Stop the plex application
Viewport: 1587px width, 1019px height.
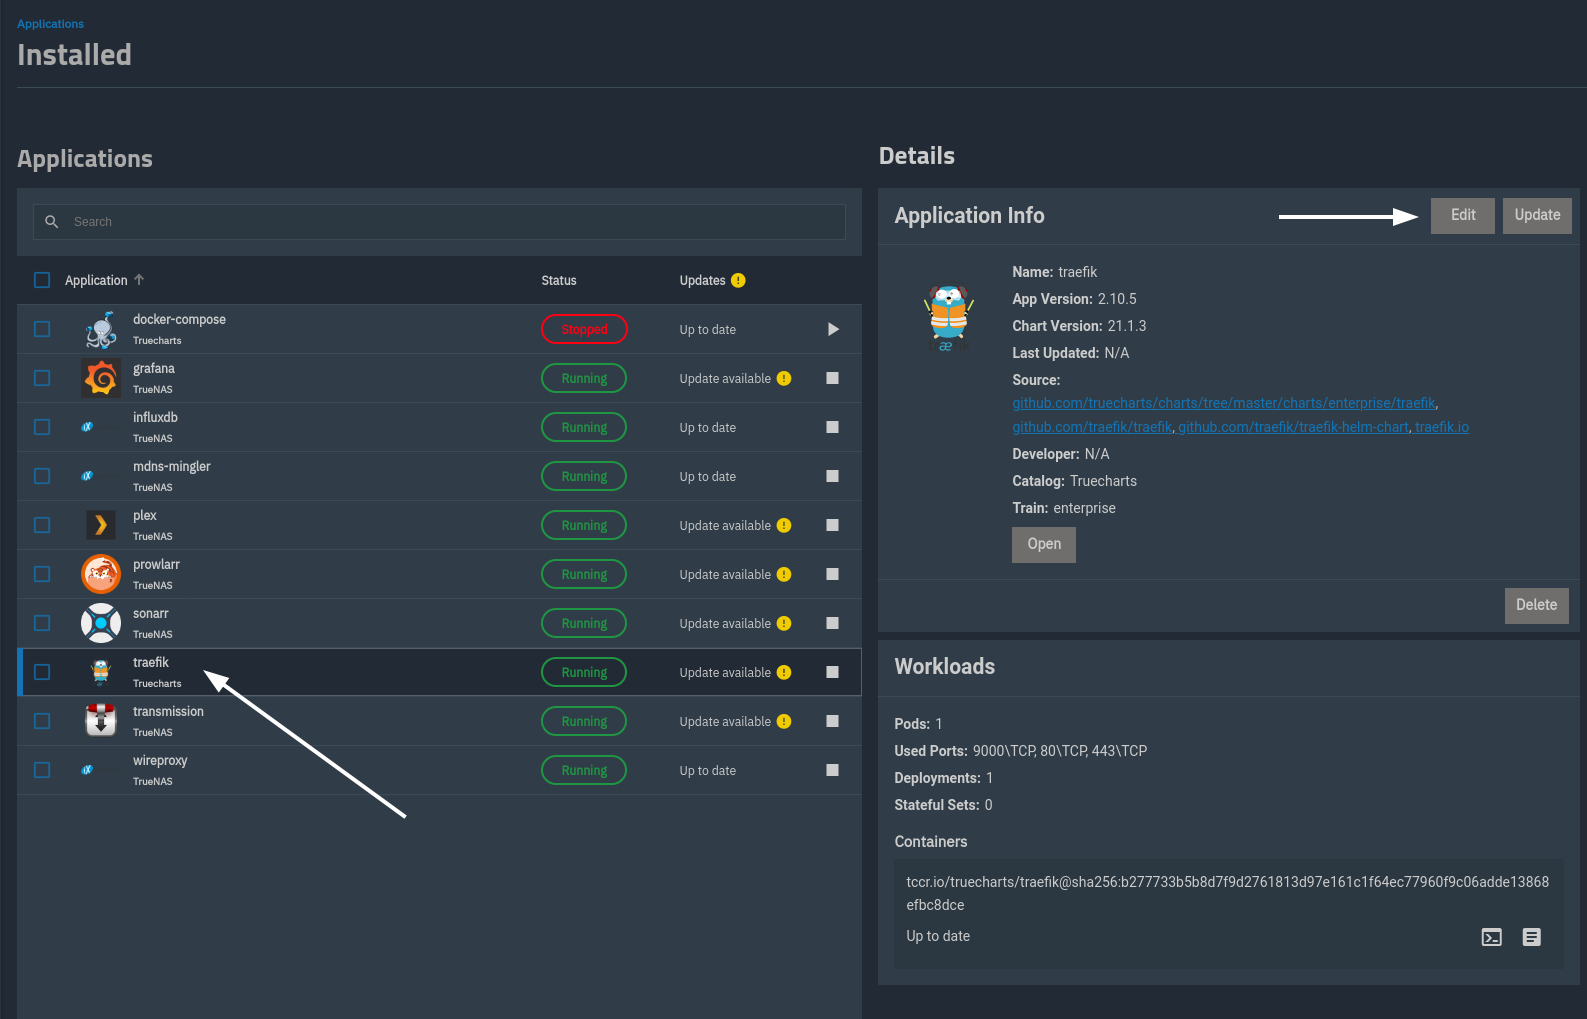pyautogui.click(x=832, y=525)
